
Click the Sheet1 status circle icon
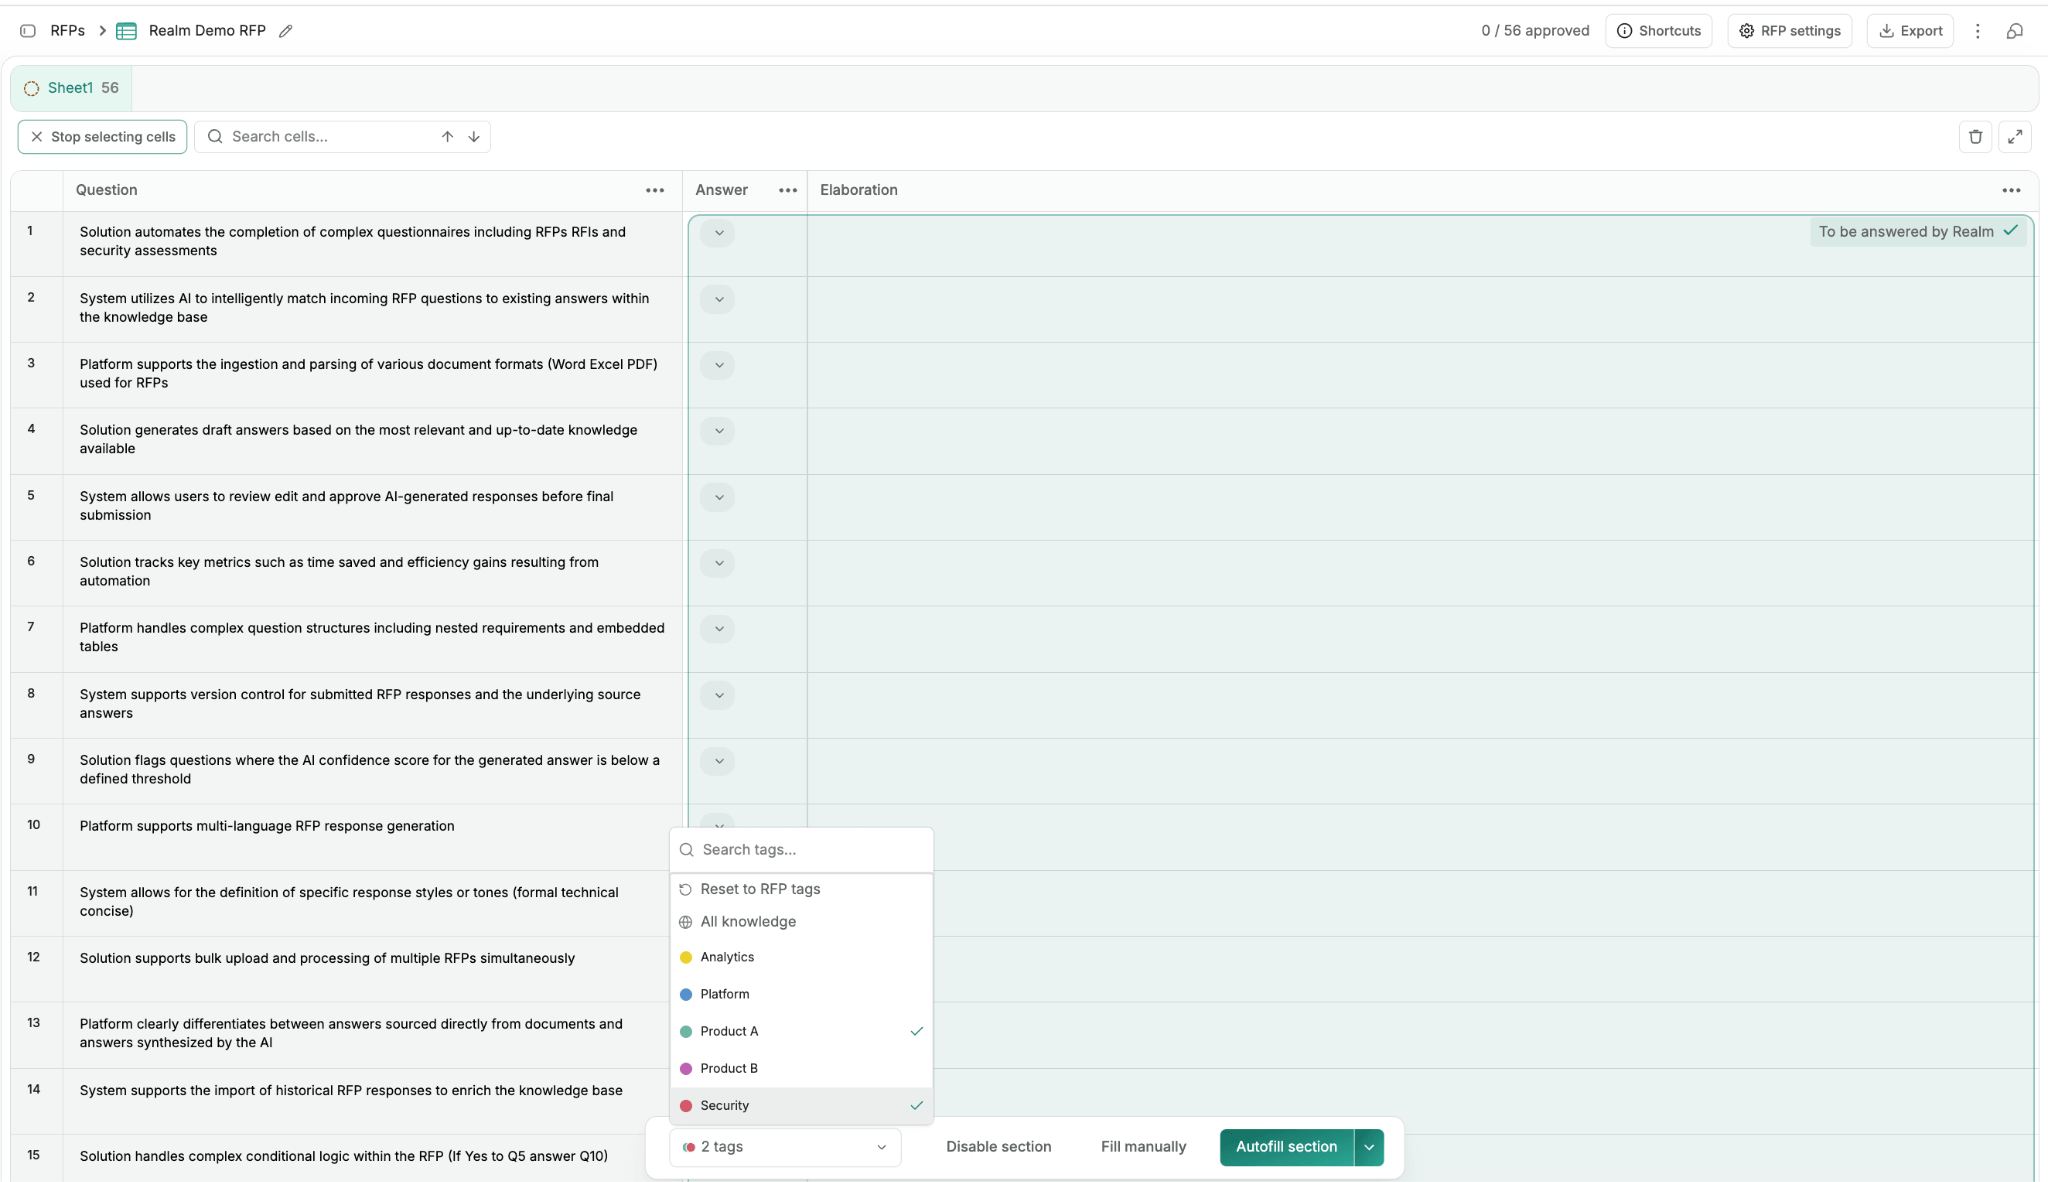coord(32,88)
